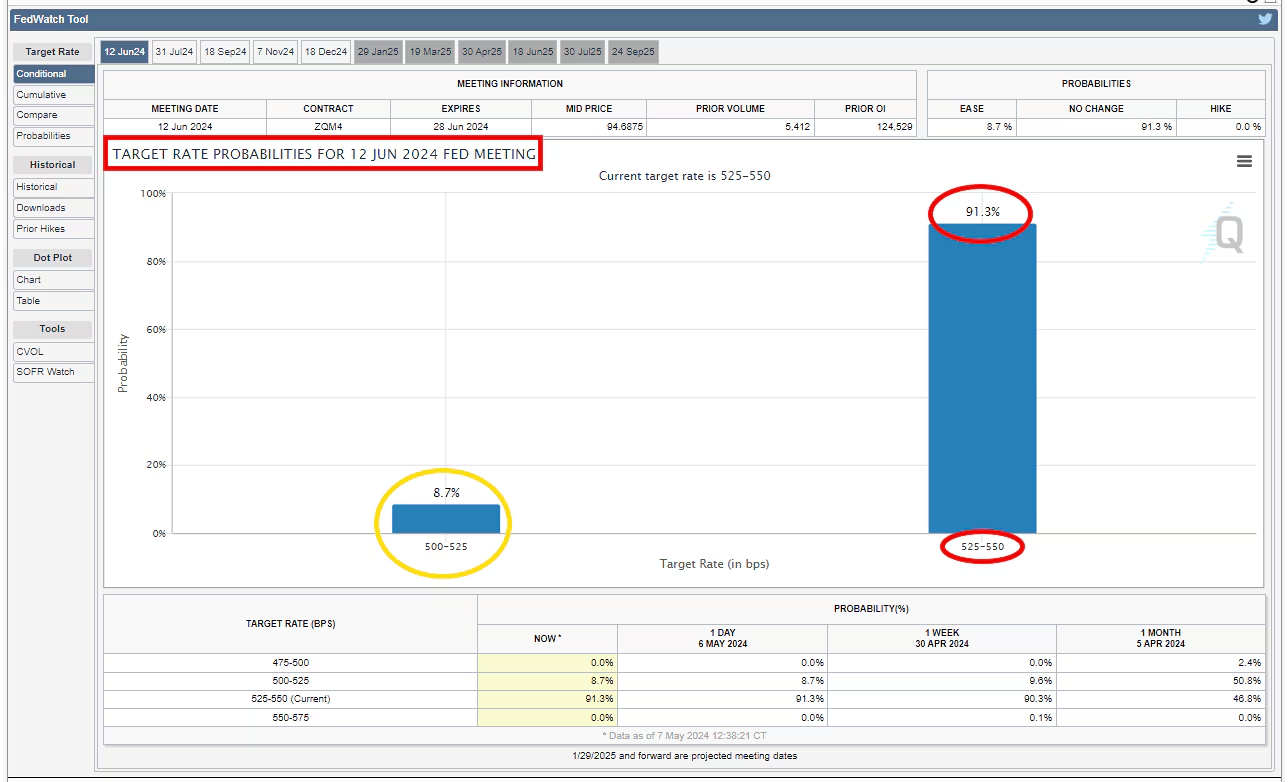
Task: Select the 28 Jun 2024 expiry cell
Action: pyautogui.click(x=460, y=127)
